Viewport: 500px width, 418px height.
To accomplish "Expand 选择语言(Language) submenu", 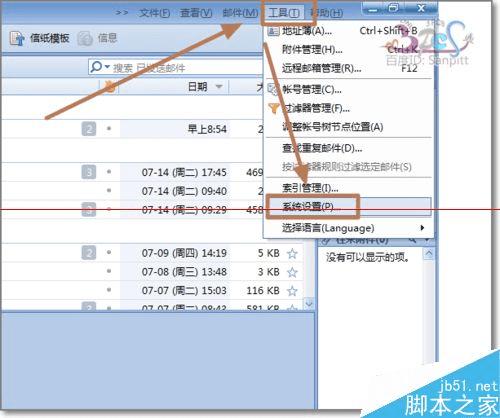I will point(348,228).
